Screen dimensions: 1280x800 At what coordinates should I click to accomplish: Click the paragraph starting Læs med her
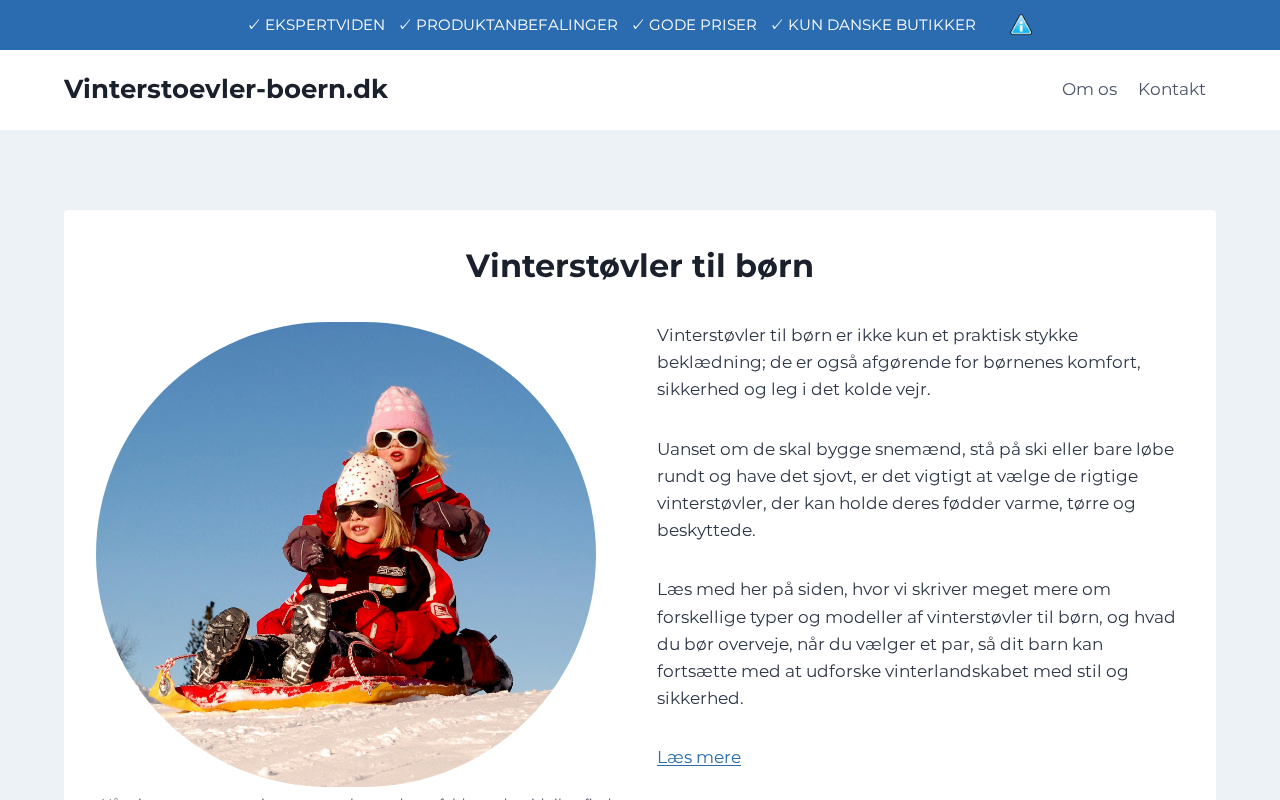tap(916, 644)
